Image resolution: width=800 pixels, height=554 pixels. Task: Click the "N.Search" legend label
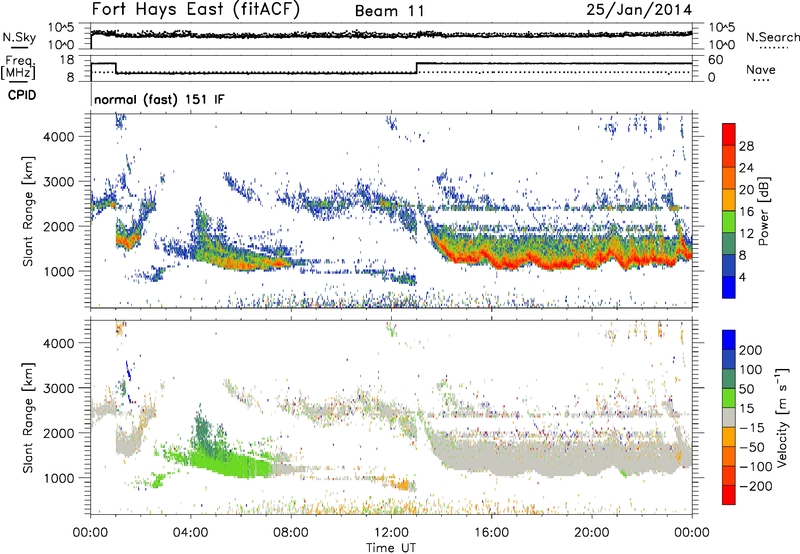(772, 37)
